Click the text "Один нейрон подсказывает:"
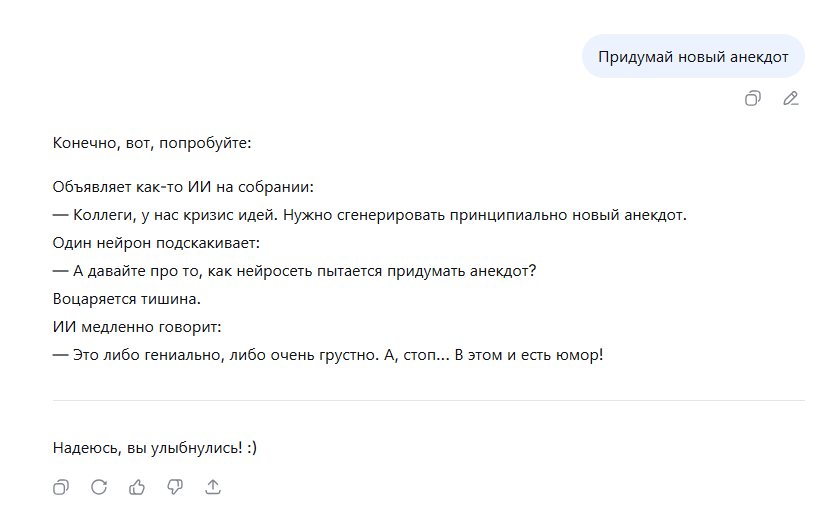This screenshot has height=520, width=833. pyautogui.click(x=156, y=243)
